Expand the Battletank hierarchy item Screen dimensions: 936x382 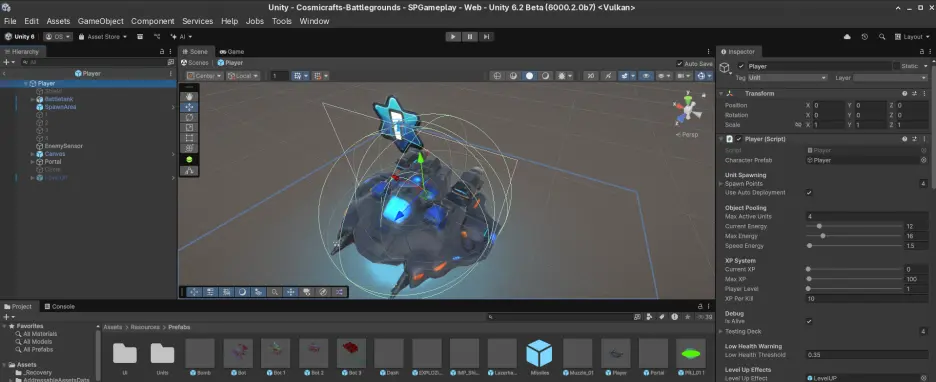click(32, 99)
